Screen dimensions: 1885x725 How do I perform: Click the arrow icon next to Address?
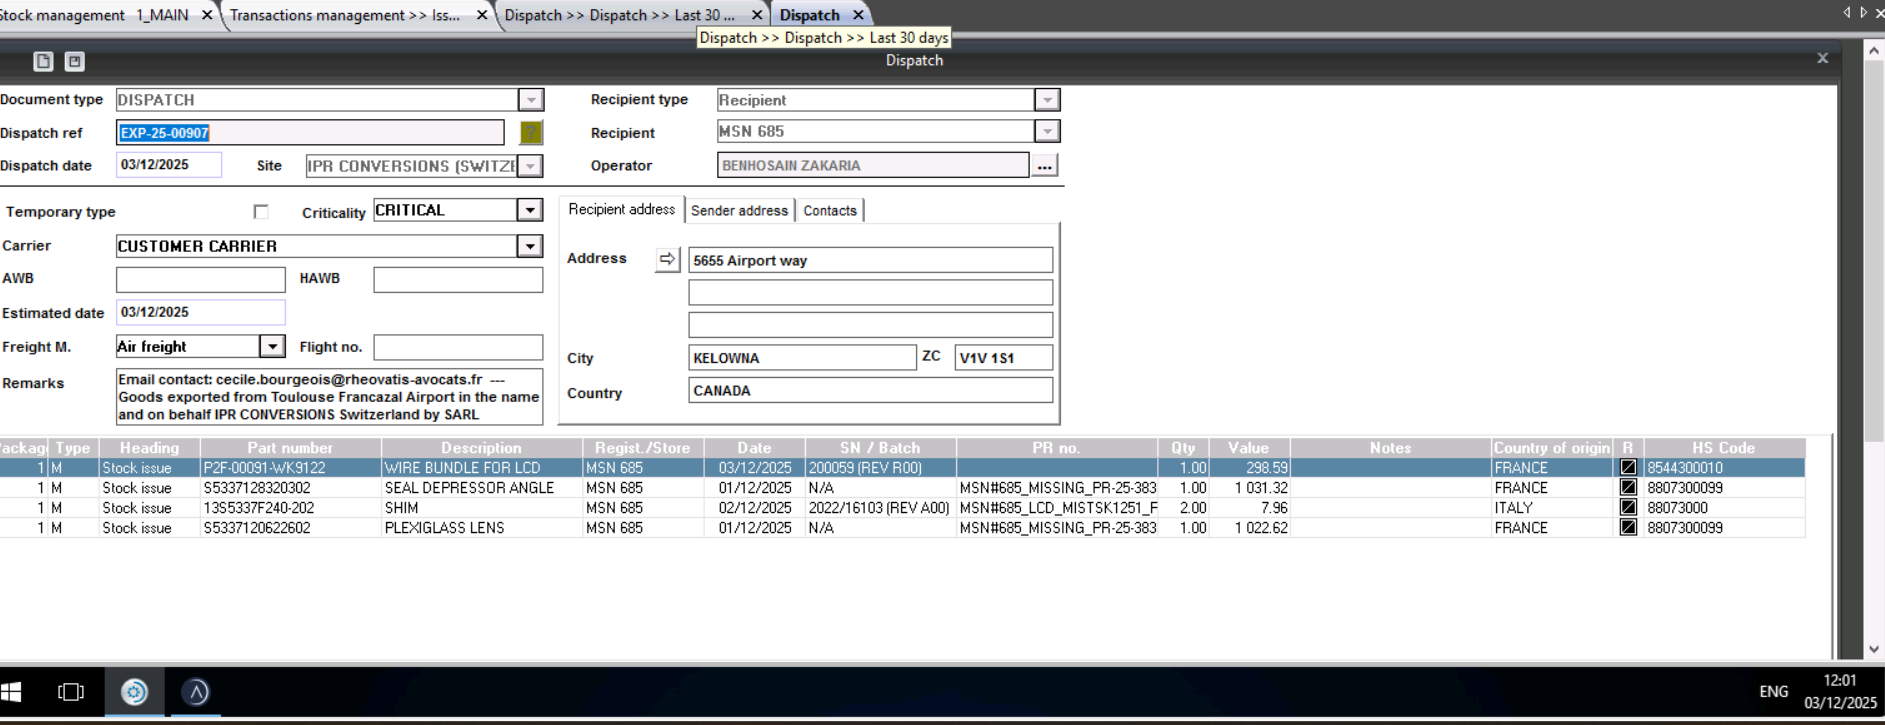pos(667,259)
